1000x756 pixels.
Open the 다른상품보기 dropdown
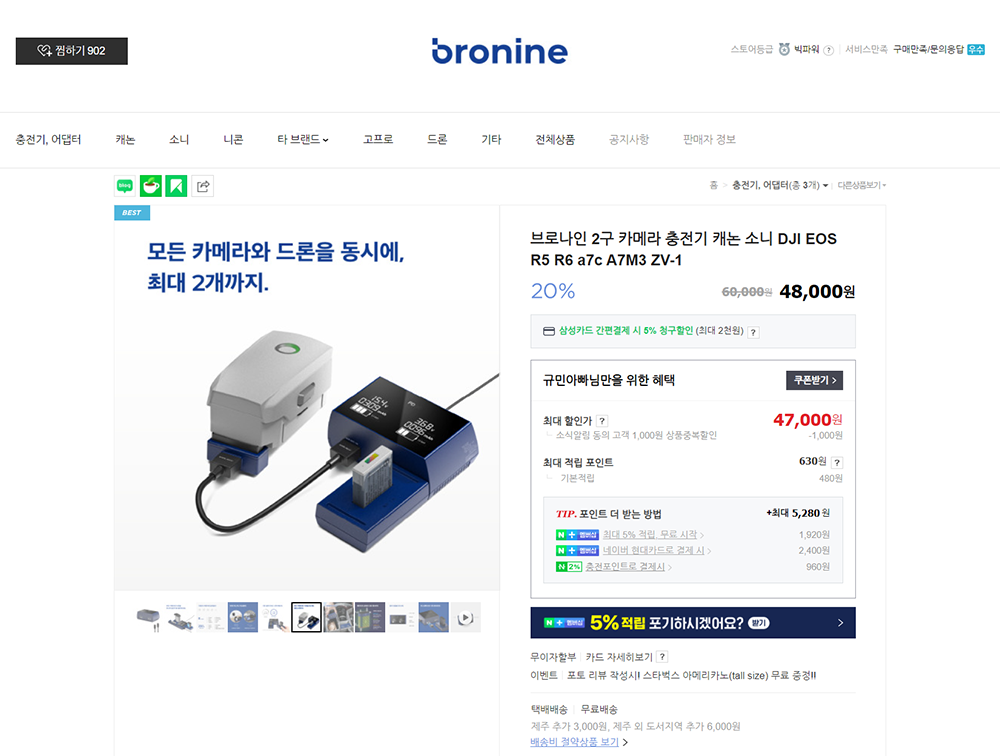(x=862, y=185)
